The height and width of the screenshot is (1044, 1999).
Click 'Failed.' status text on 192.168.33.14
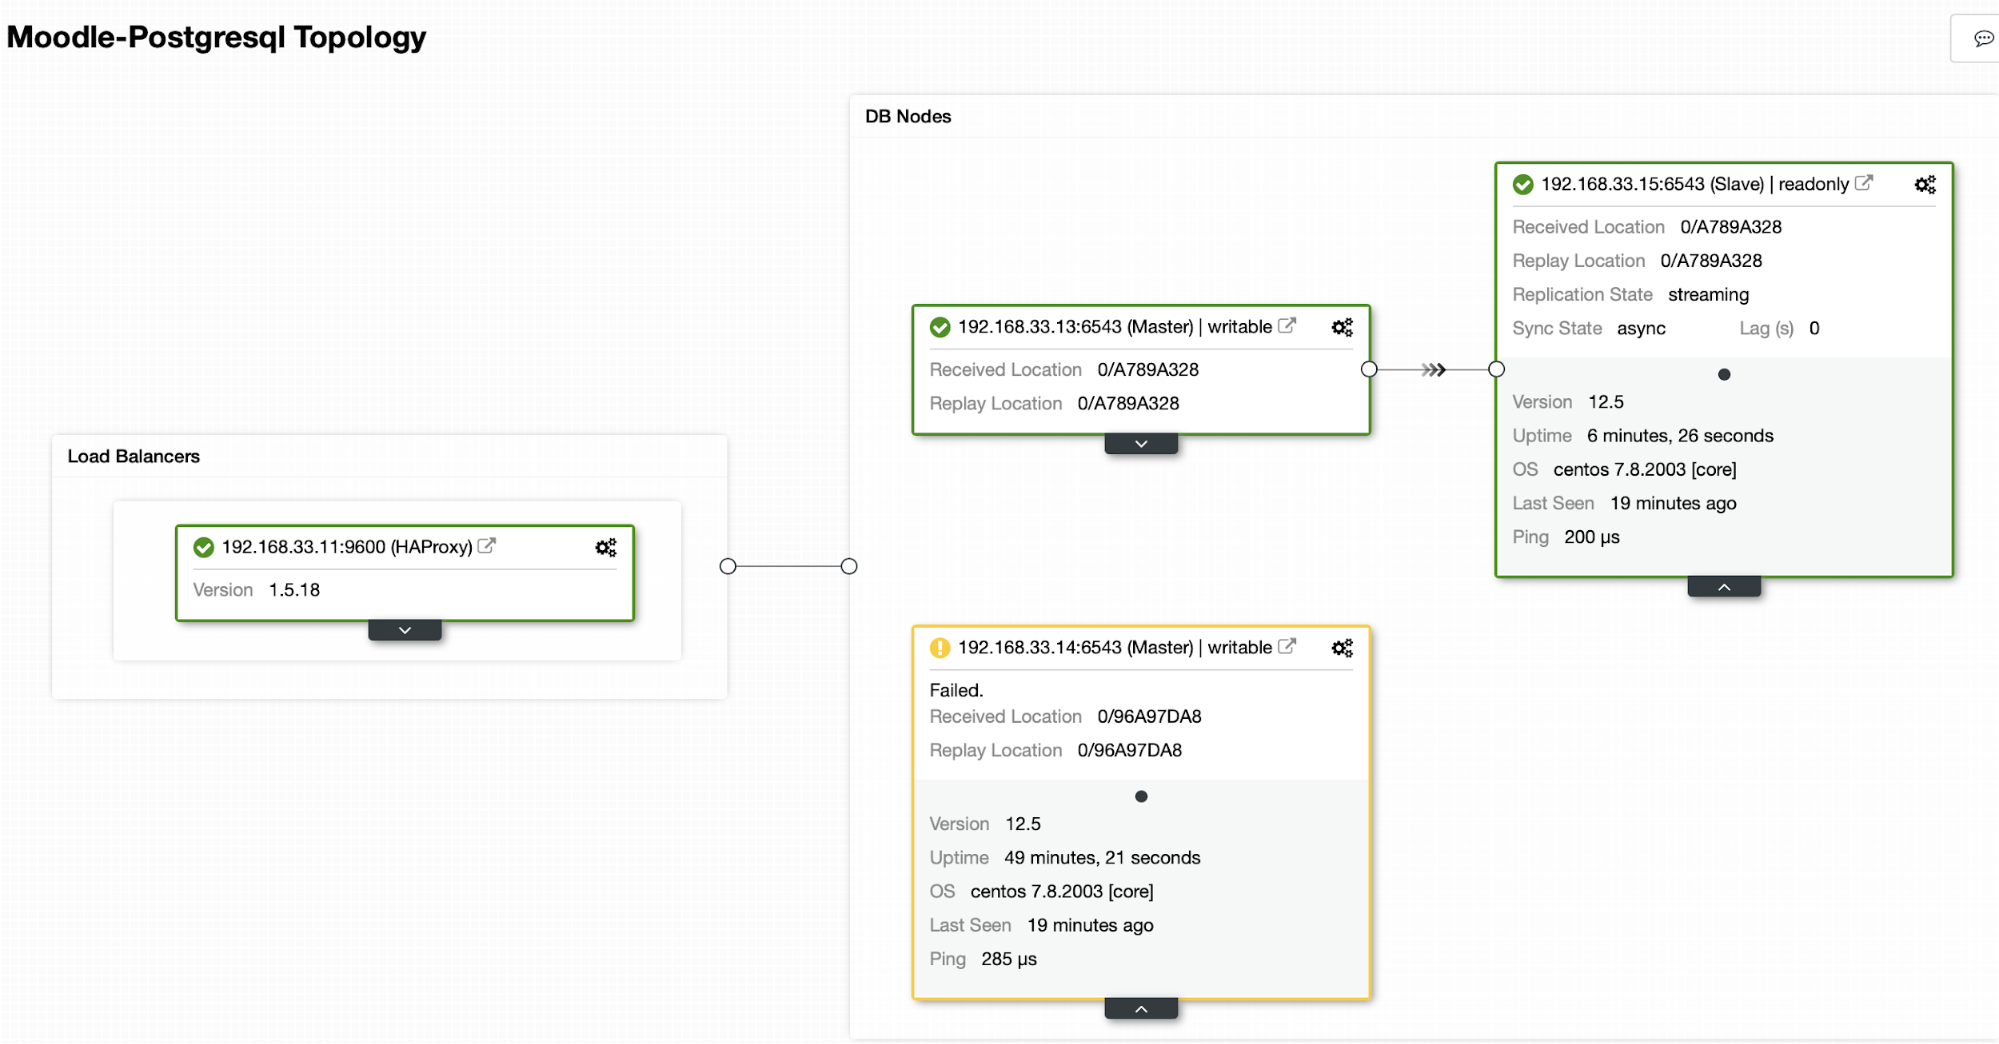(956, 690)
